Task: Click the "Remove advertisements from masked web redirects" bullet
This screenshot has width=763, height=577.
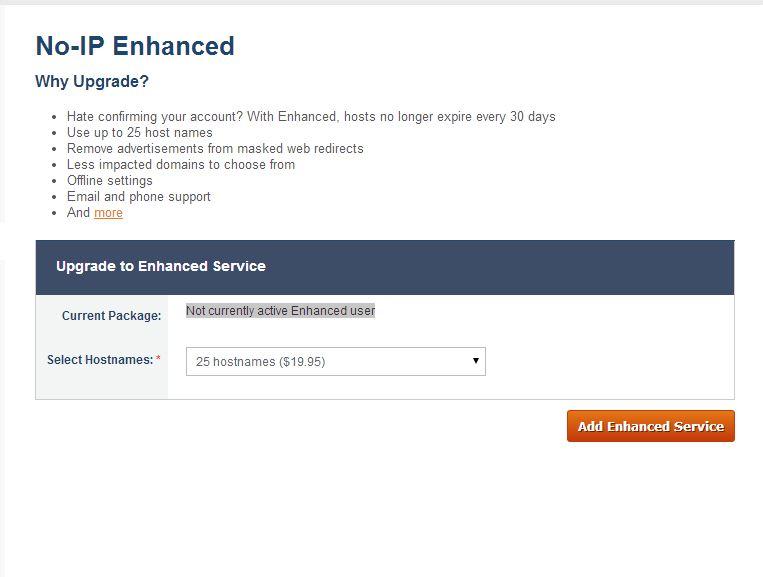Action: coord(215,149)
